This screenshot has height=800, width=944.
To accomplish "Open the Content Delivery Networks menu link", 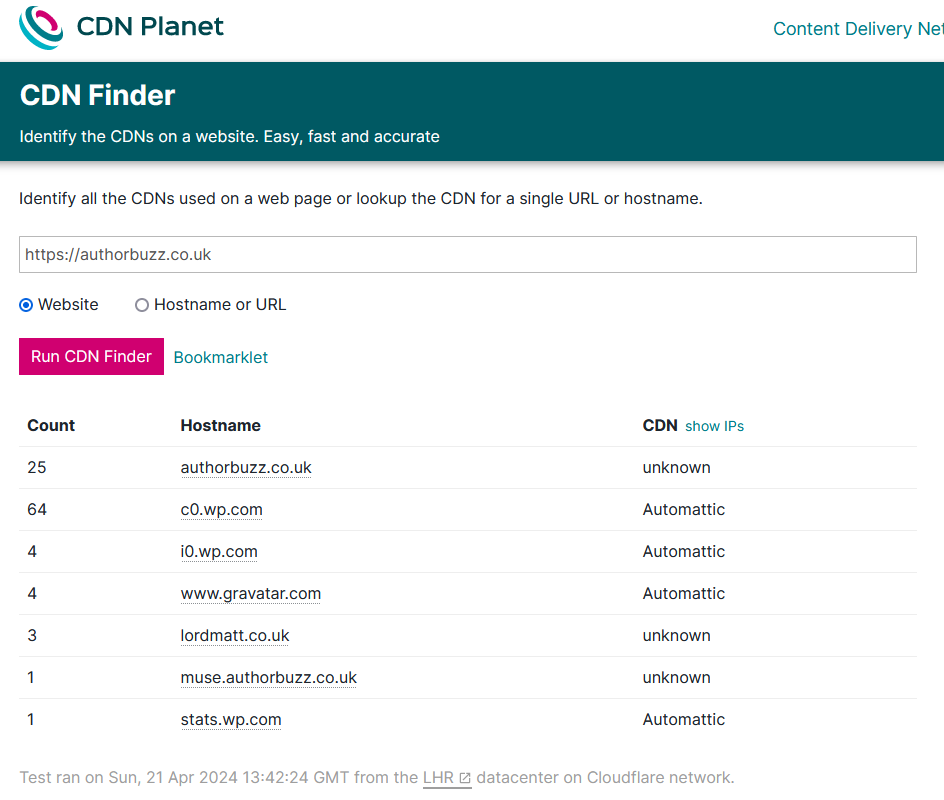I will click(858, 28).
